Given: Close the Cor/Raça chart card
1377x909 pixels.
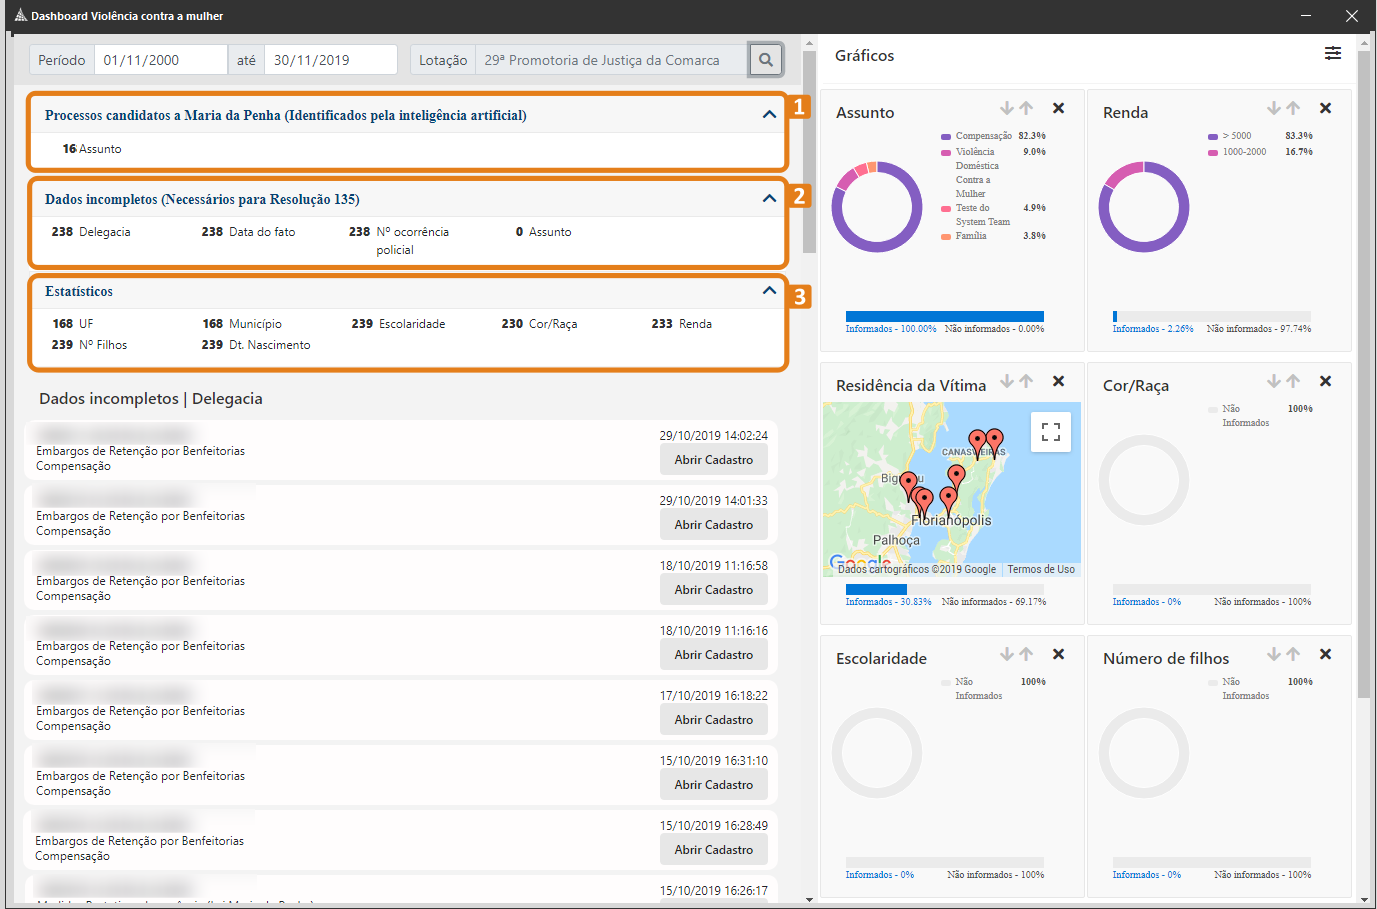Looking at the screenshot, I should [1326, 381].
